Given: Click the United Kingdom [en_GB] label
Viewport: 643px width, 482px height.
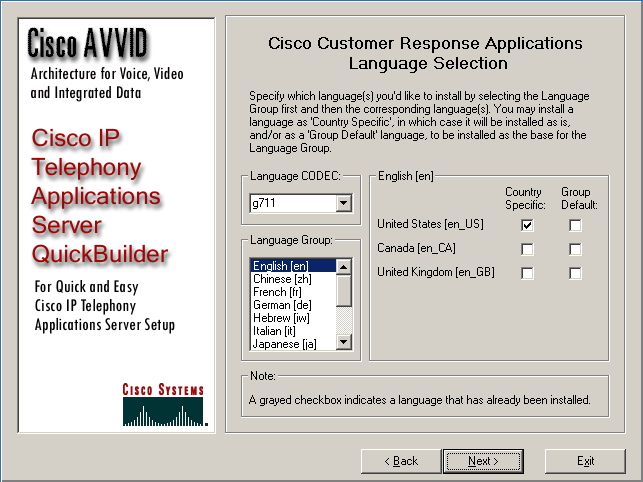Looking at the screenshot, I should pyautogui.click(x=436, y=272).
